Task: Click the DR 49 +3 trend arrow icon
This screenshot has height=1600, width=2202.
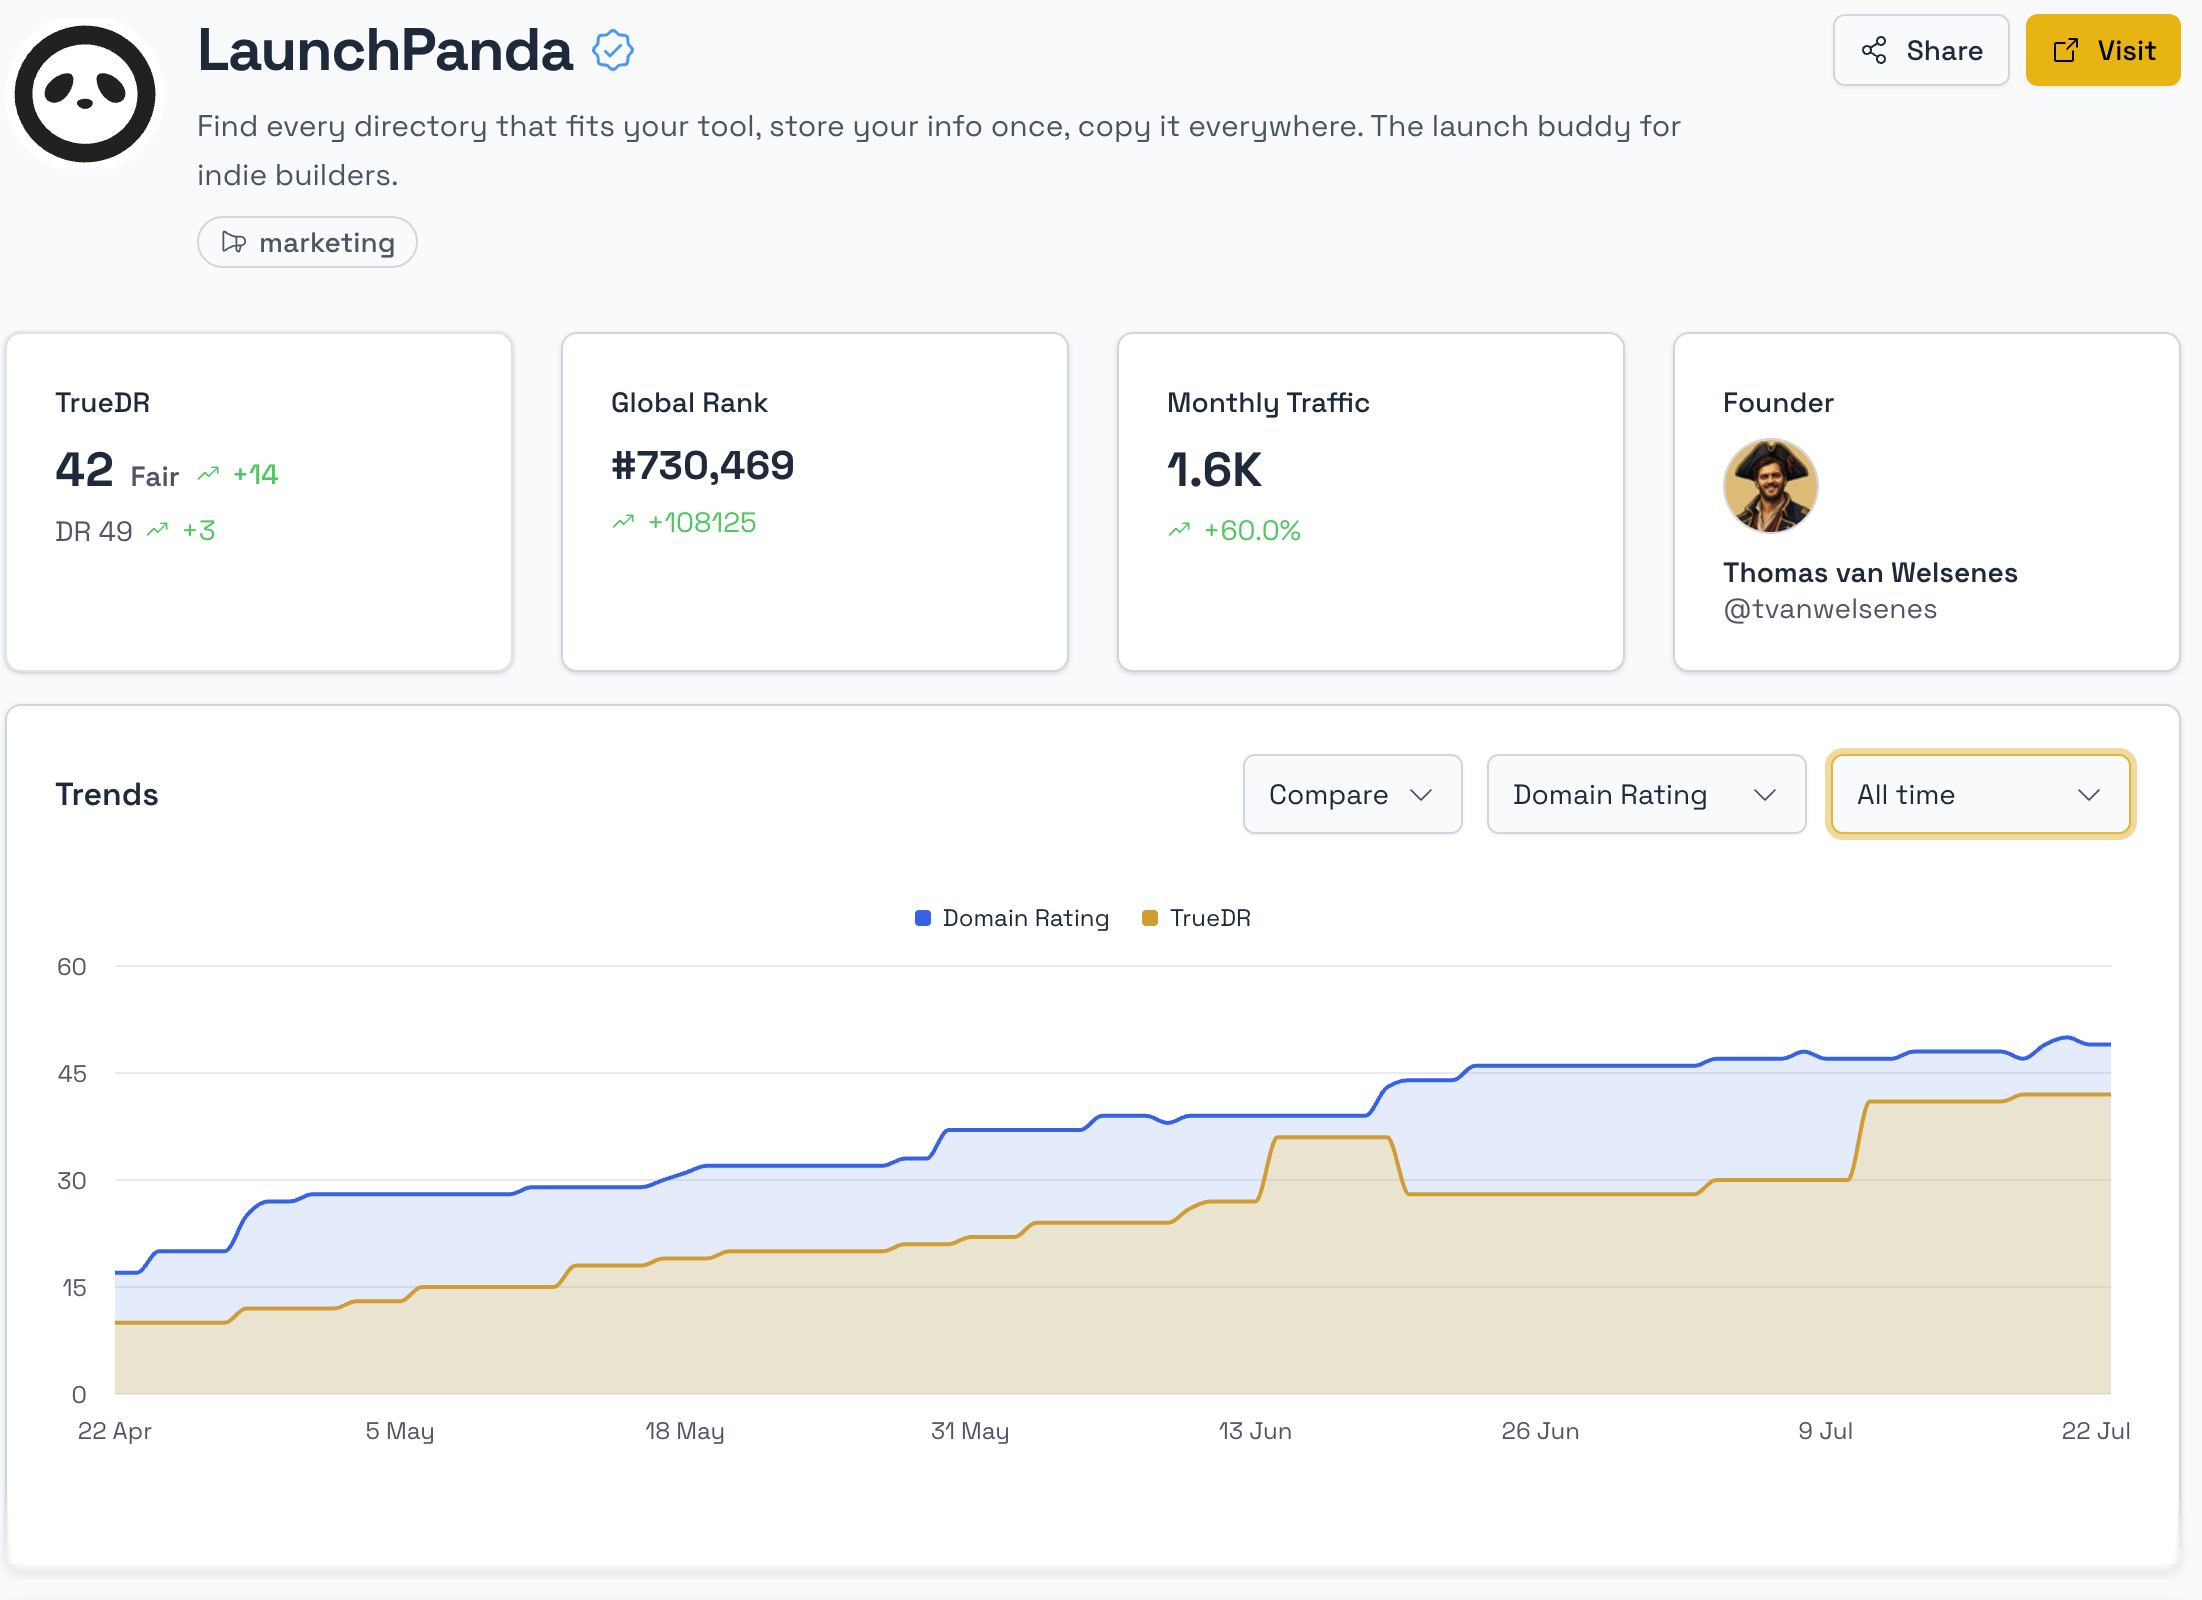Action: pos(158,530)
